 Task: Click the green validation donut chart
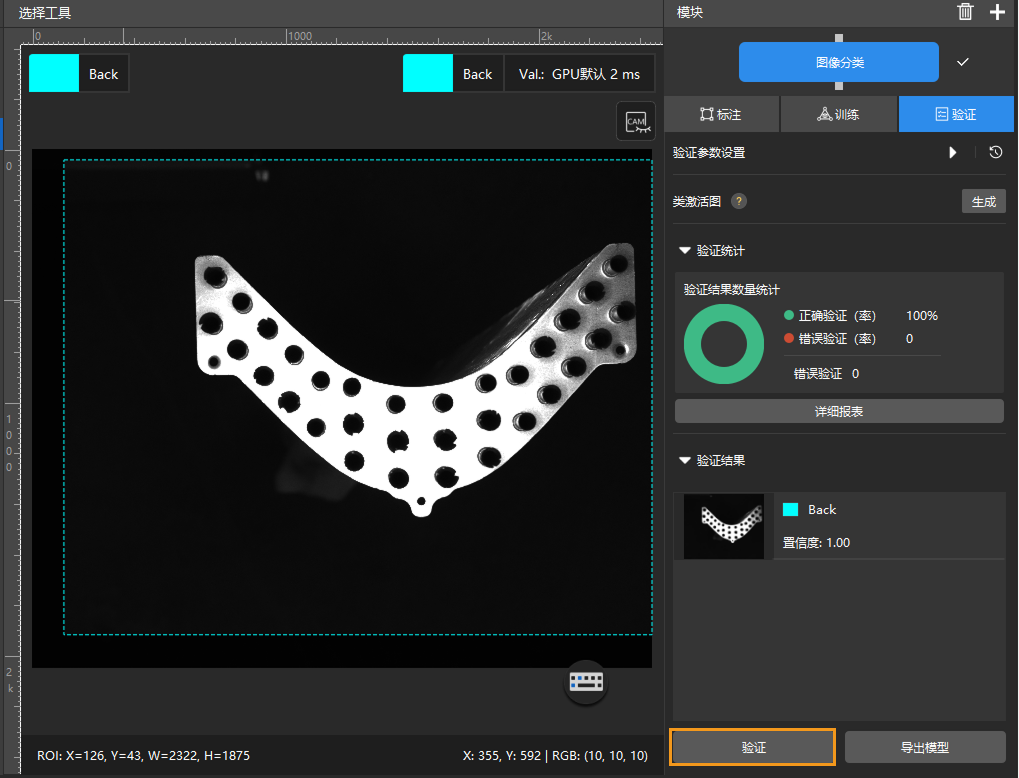pyautogui.click(x=724, y=344)
